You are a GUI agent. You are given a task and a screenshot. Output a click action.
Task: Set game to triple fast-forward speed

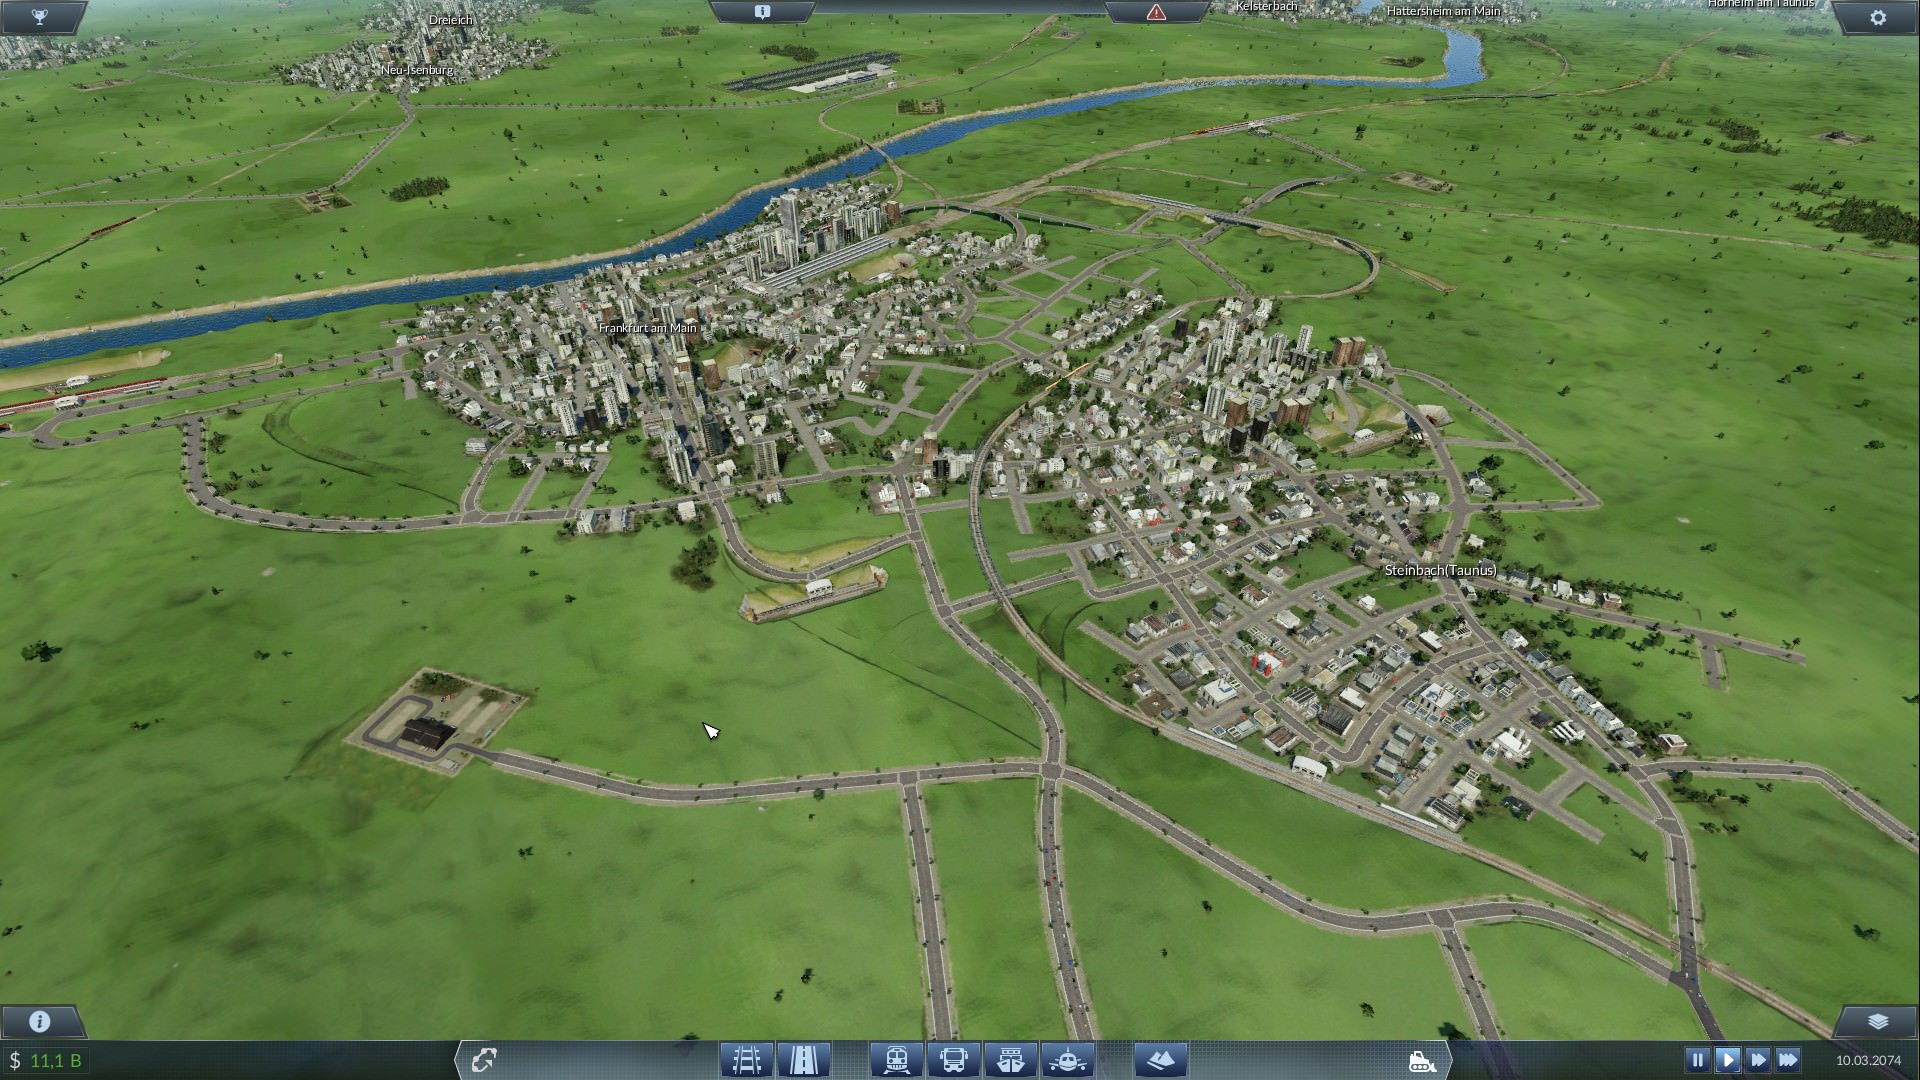pyautogui.click(x=1788, y=1060)
